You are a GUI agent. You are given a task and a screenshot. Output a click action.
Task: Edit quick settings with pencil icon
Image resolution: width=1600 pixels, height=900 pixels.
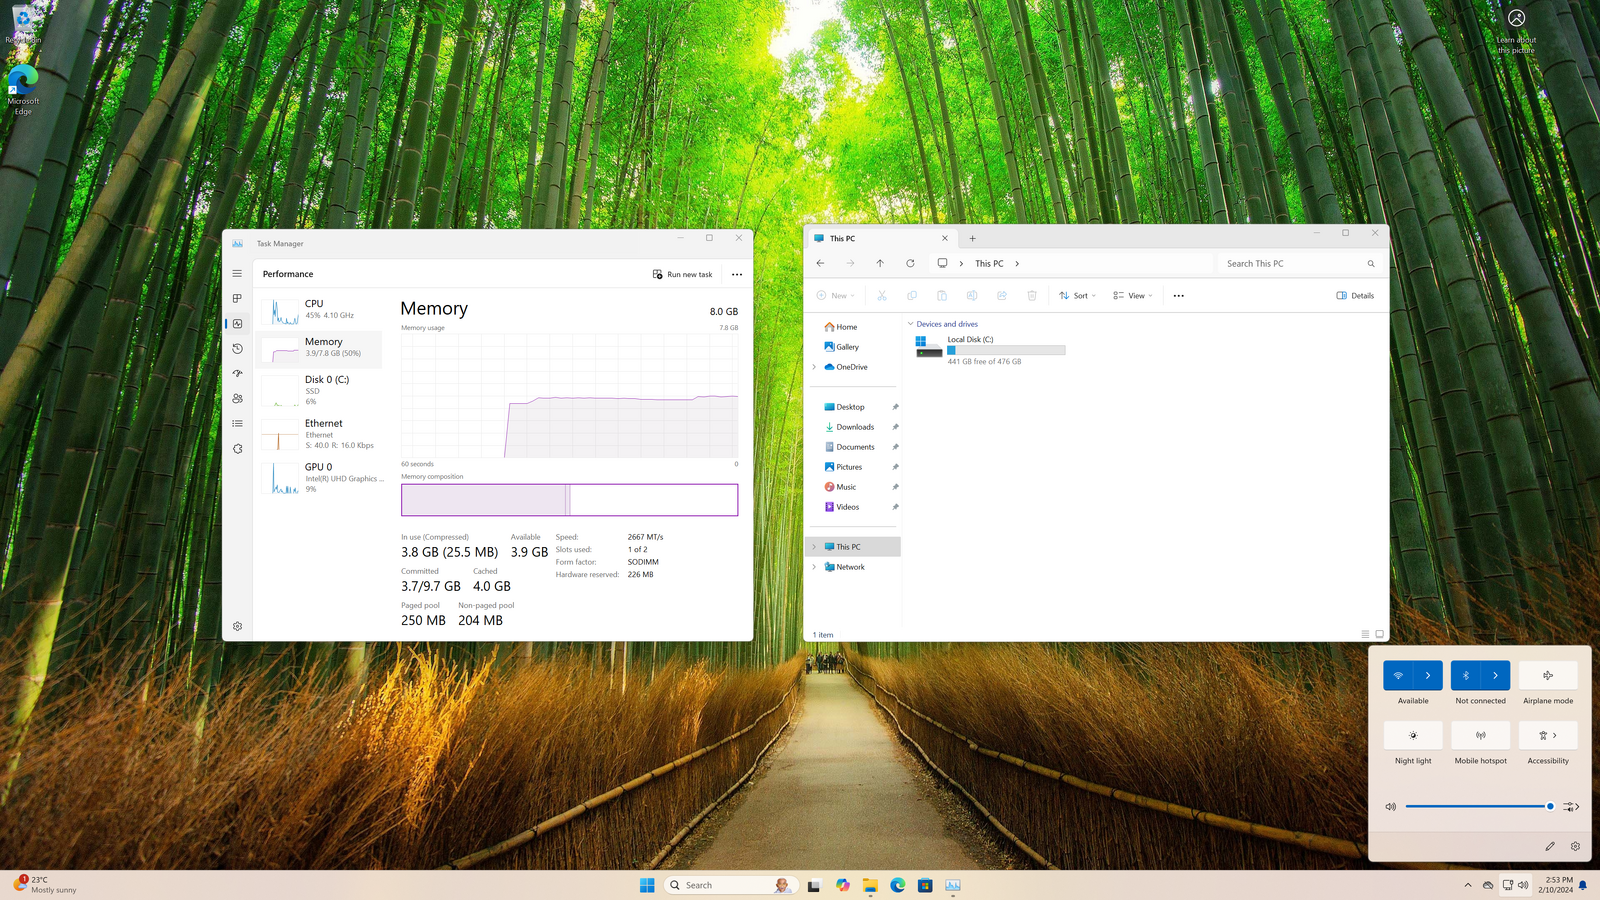[1550, 846]
